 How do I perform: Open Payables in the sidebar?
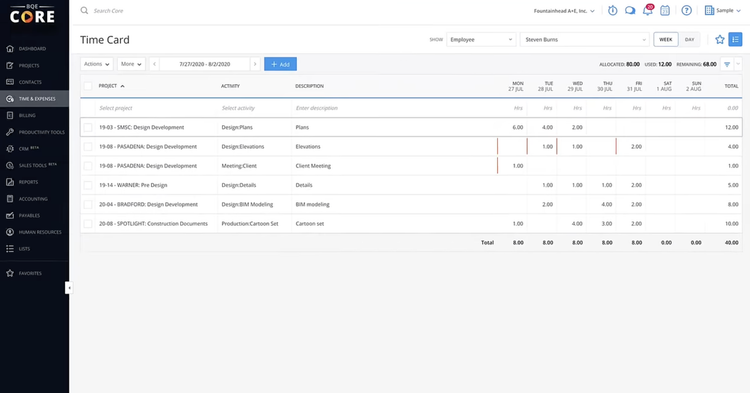(29, 216)
